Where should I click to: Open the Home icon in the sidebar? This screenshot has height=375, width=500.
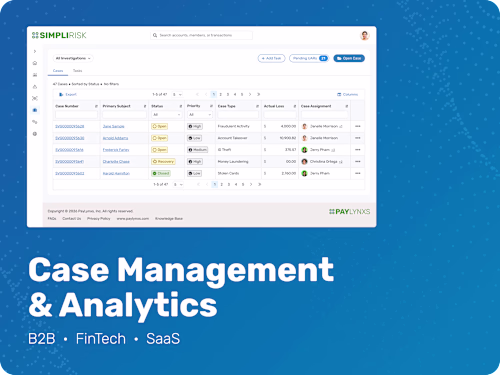[x=35, y=63]
